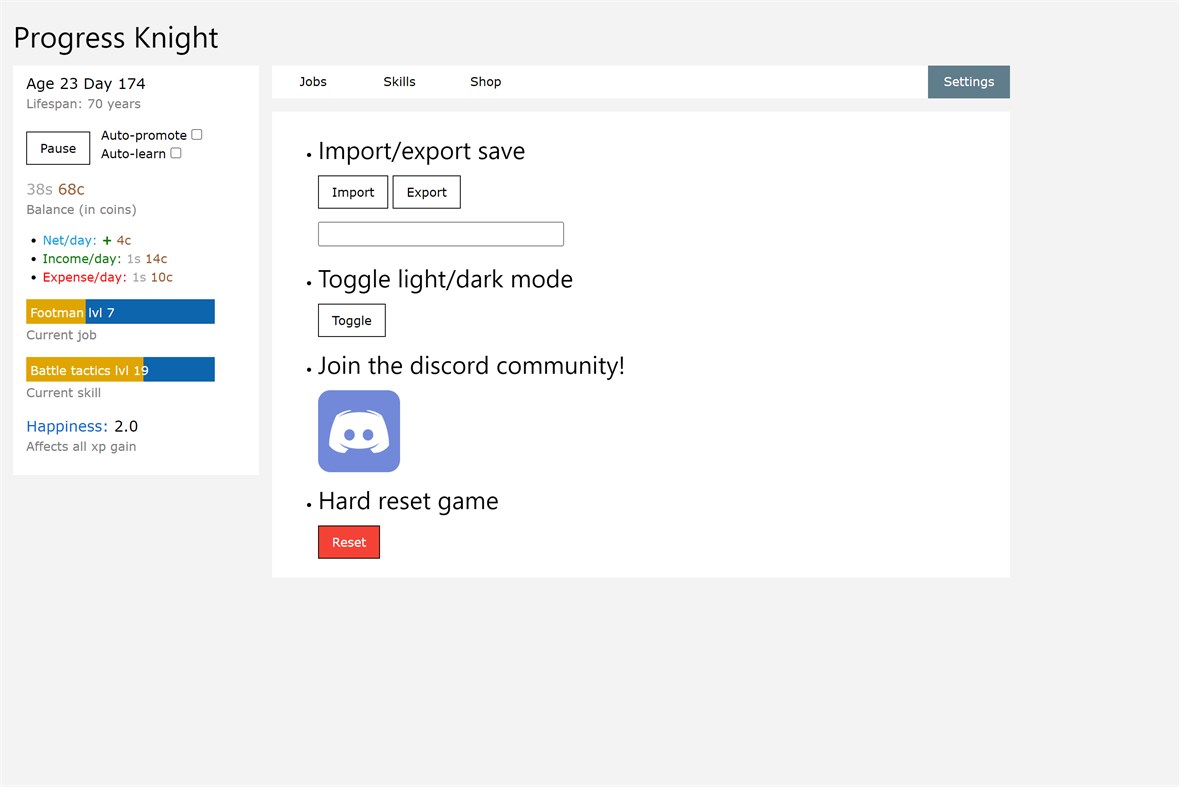Open the Shop tab
Image resolution: width=1180 pixels, height=787 pixels.
tap(485, 82)
